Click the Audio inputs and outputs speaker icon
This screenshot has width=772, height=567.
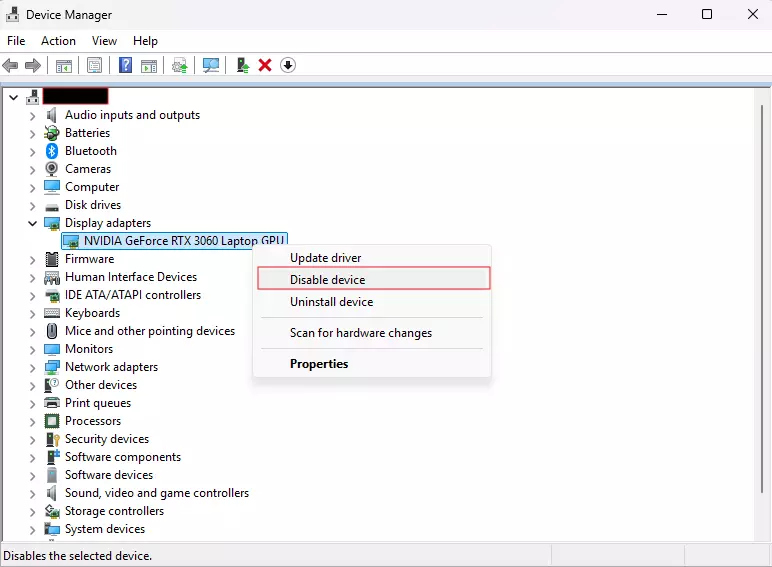pyautogui.click(x=52, y=115)
